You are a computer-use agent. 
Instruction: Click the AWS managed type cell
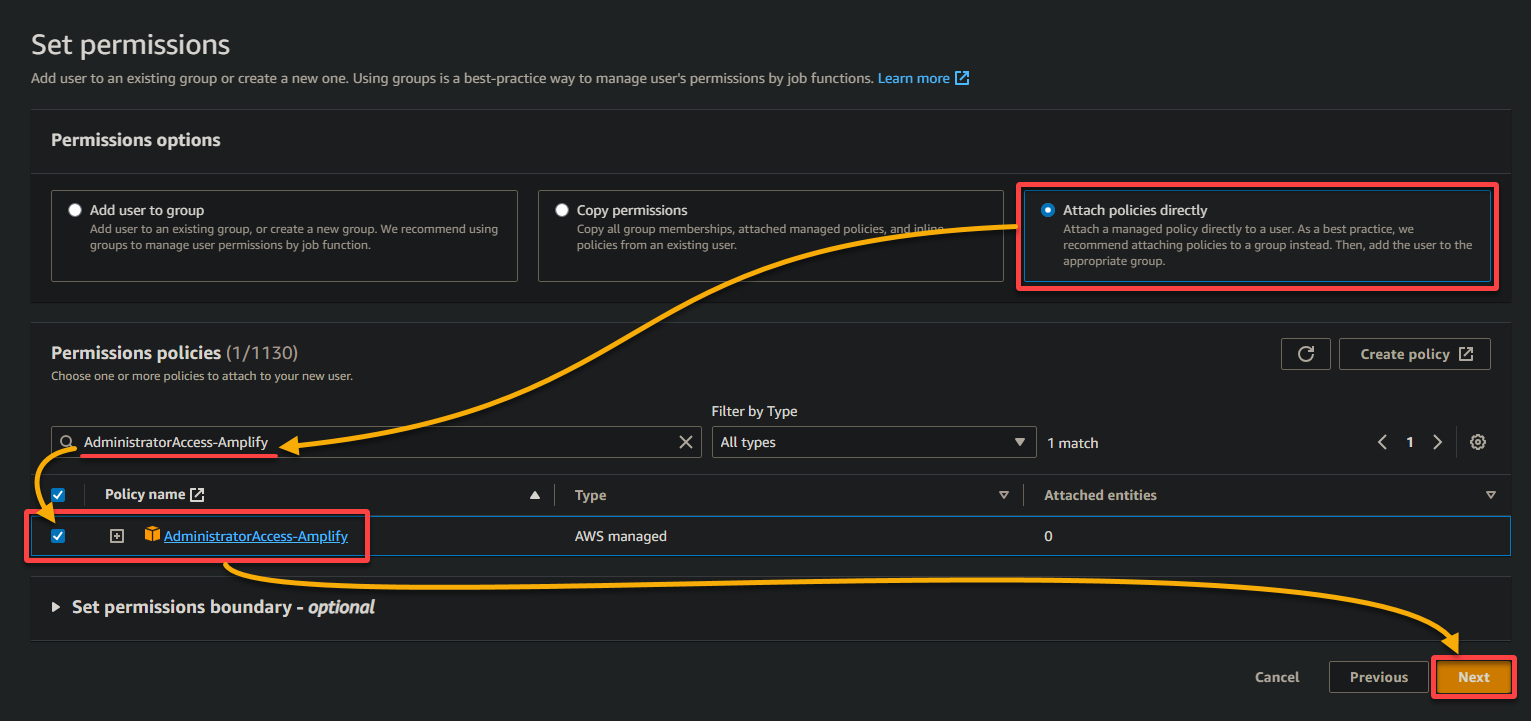tap(621, 536)
